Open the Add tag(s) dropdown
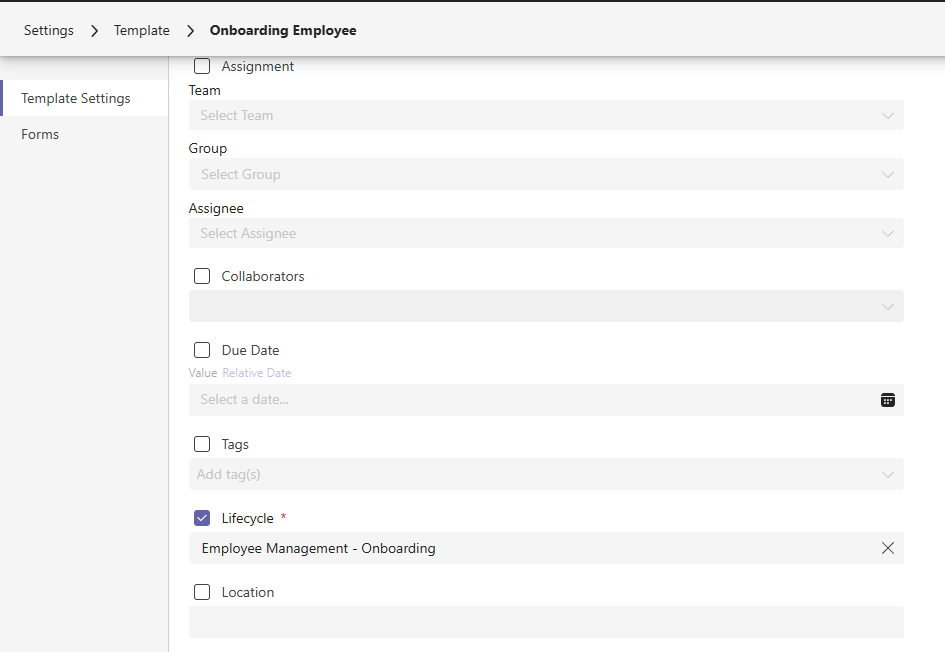The image size is (945, 652). click(545, 474)
